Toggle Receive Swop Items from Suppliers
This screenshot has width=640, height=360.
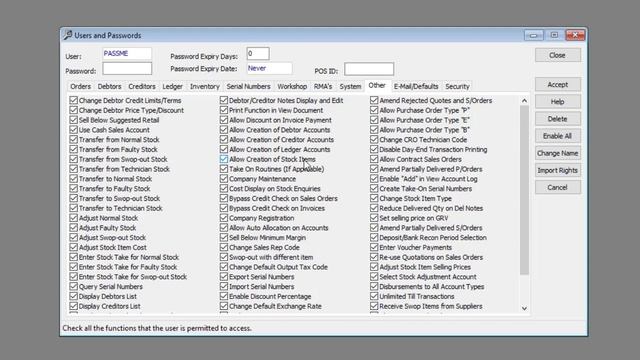tap(374, 306)
